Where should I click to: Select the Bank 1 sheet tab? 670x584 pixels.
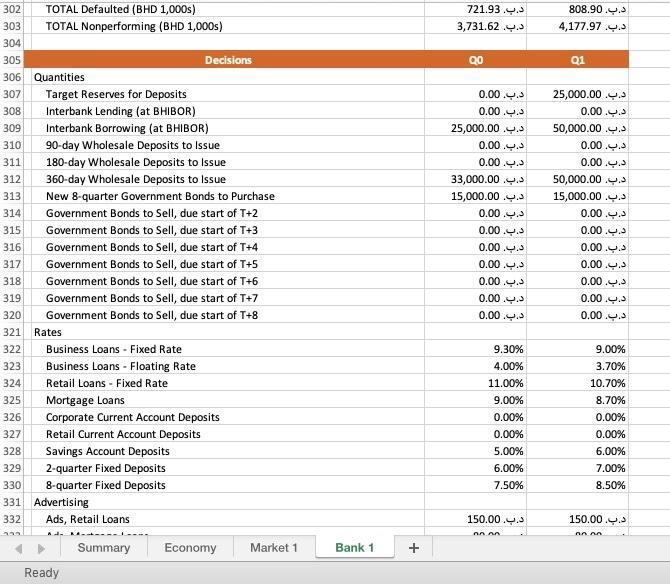[355, 547]
